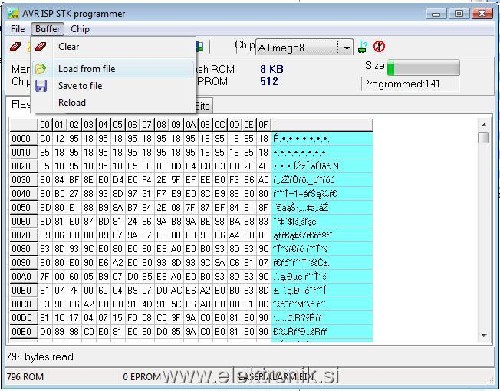Click the 0F column header

click(263, 125)
